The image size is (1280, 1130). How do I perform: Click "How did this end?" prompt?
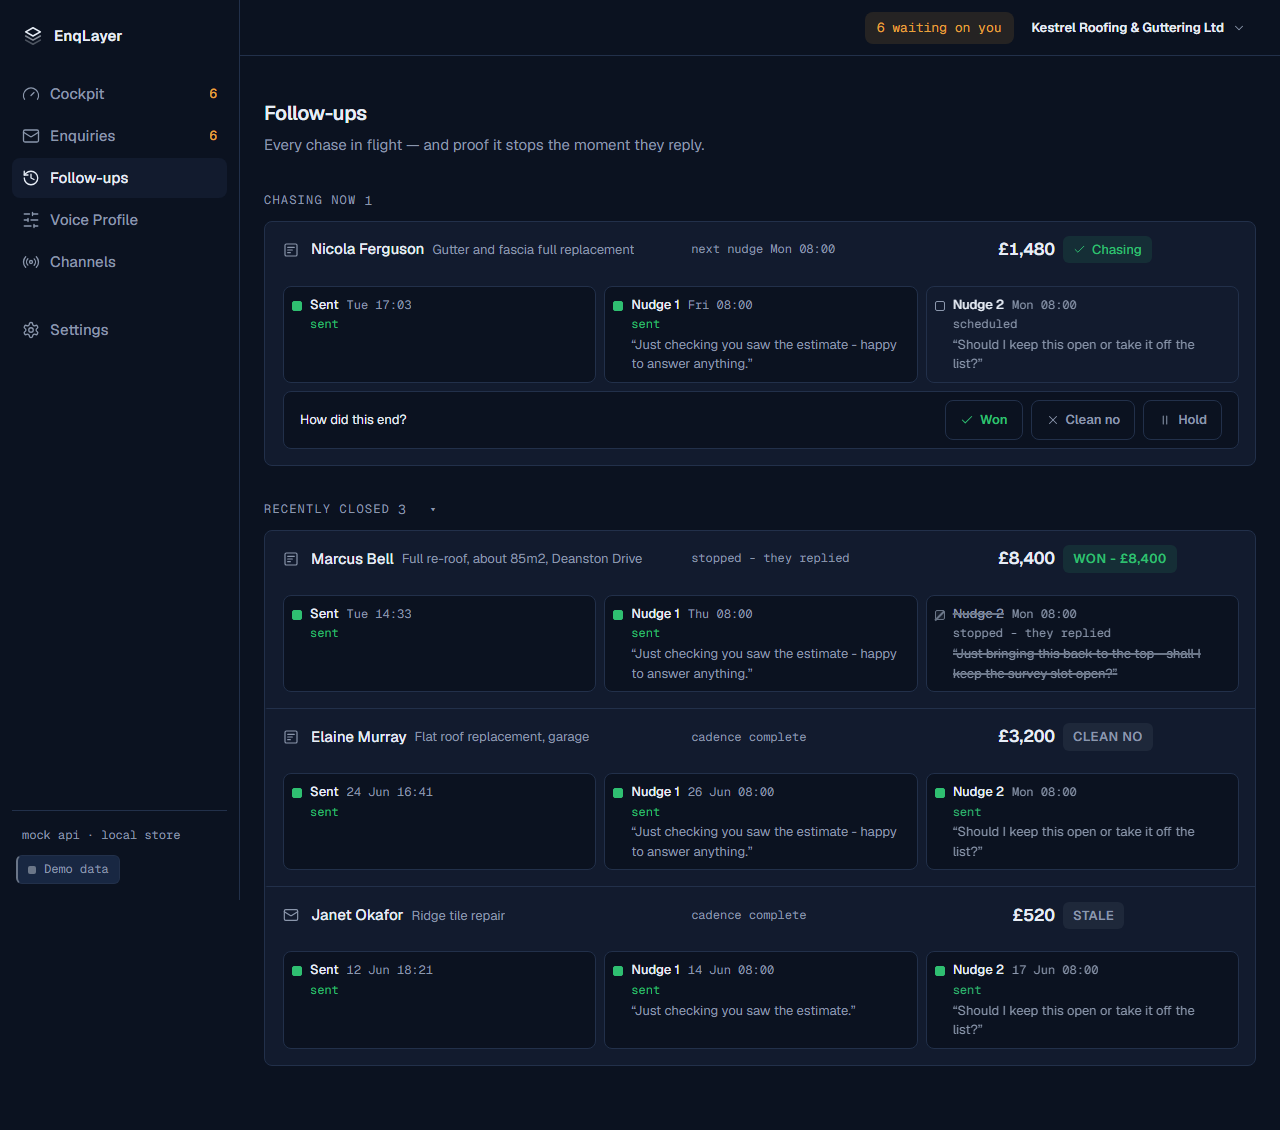coord(353,420)
